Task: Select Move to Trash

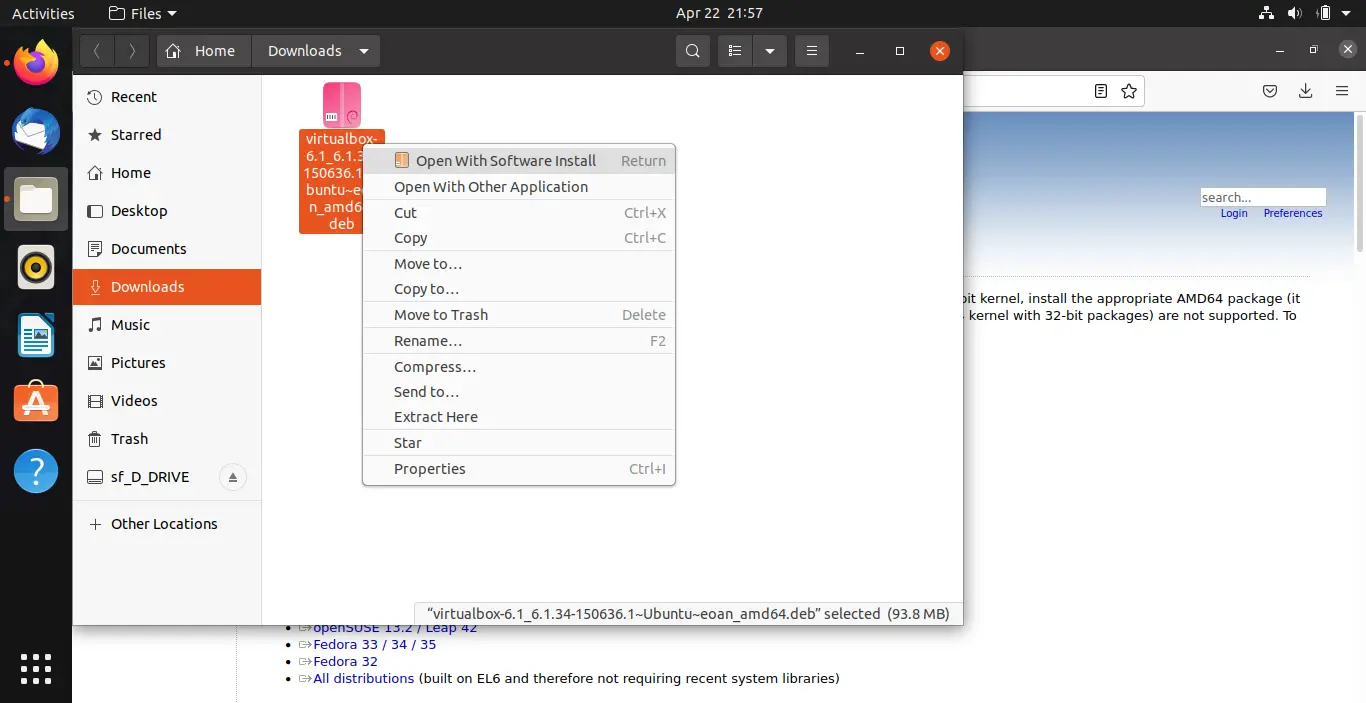Action: (x=519, y=315)
